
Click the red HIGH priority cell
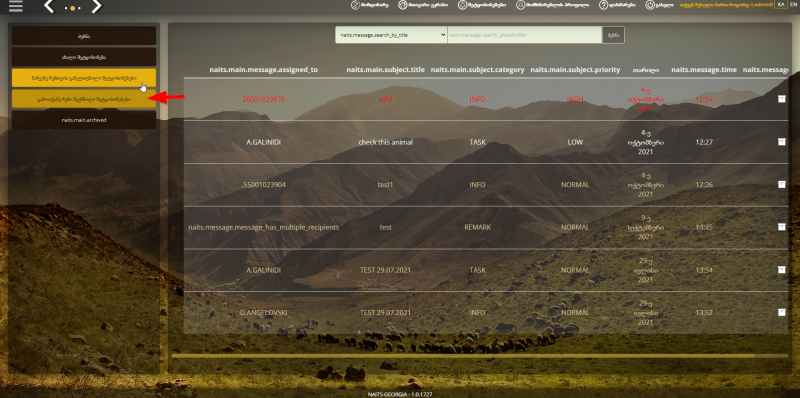pyautogui.click(x=575, y=99)
